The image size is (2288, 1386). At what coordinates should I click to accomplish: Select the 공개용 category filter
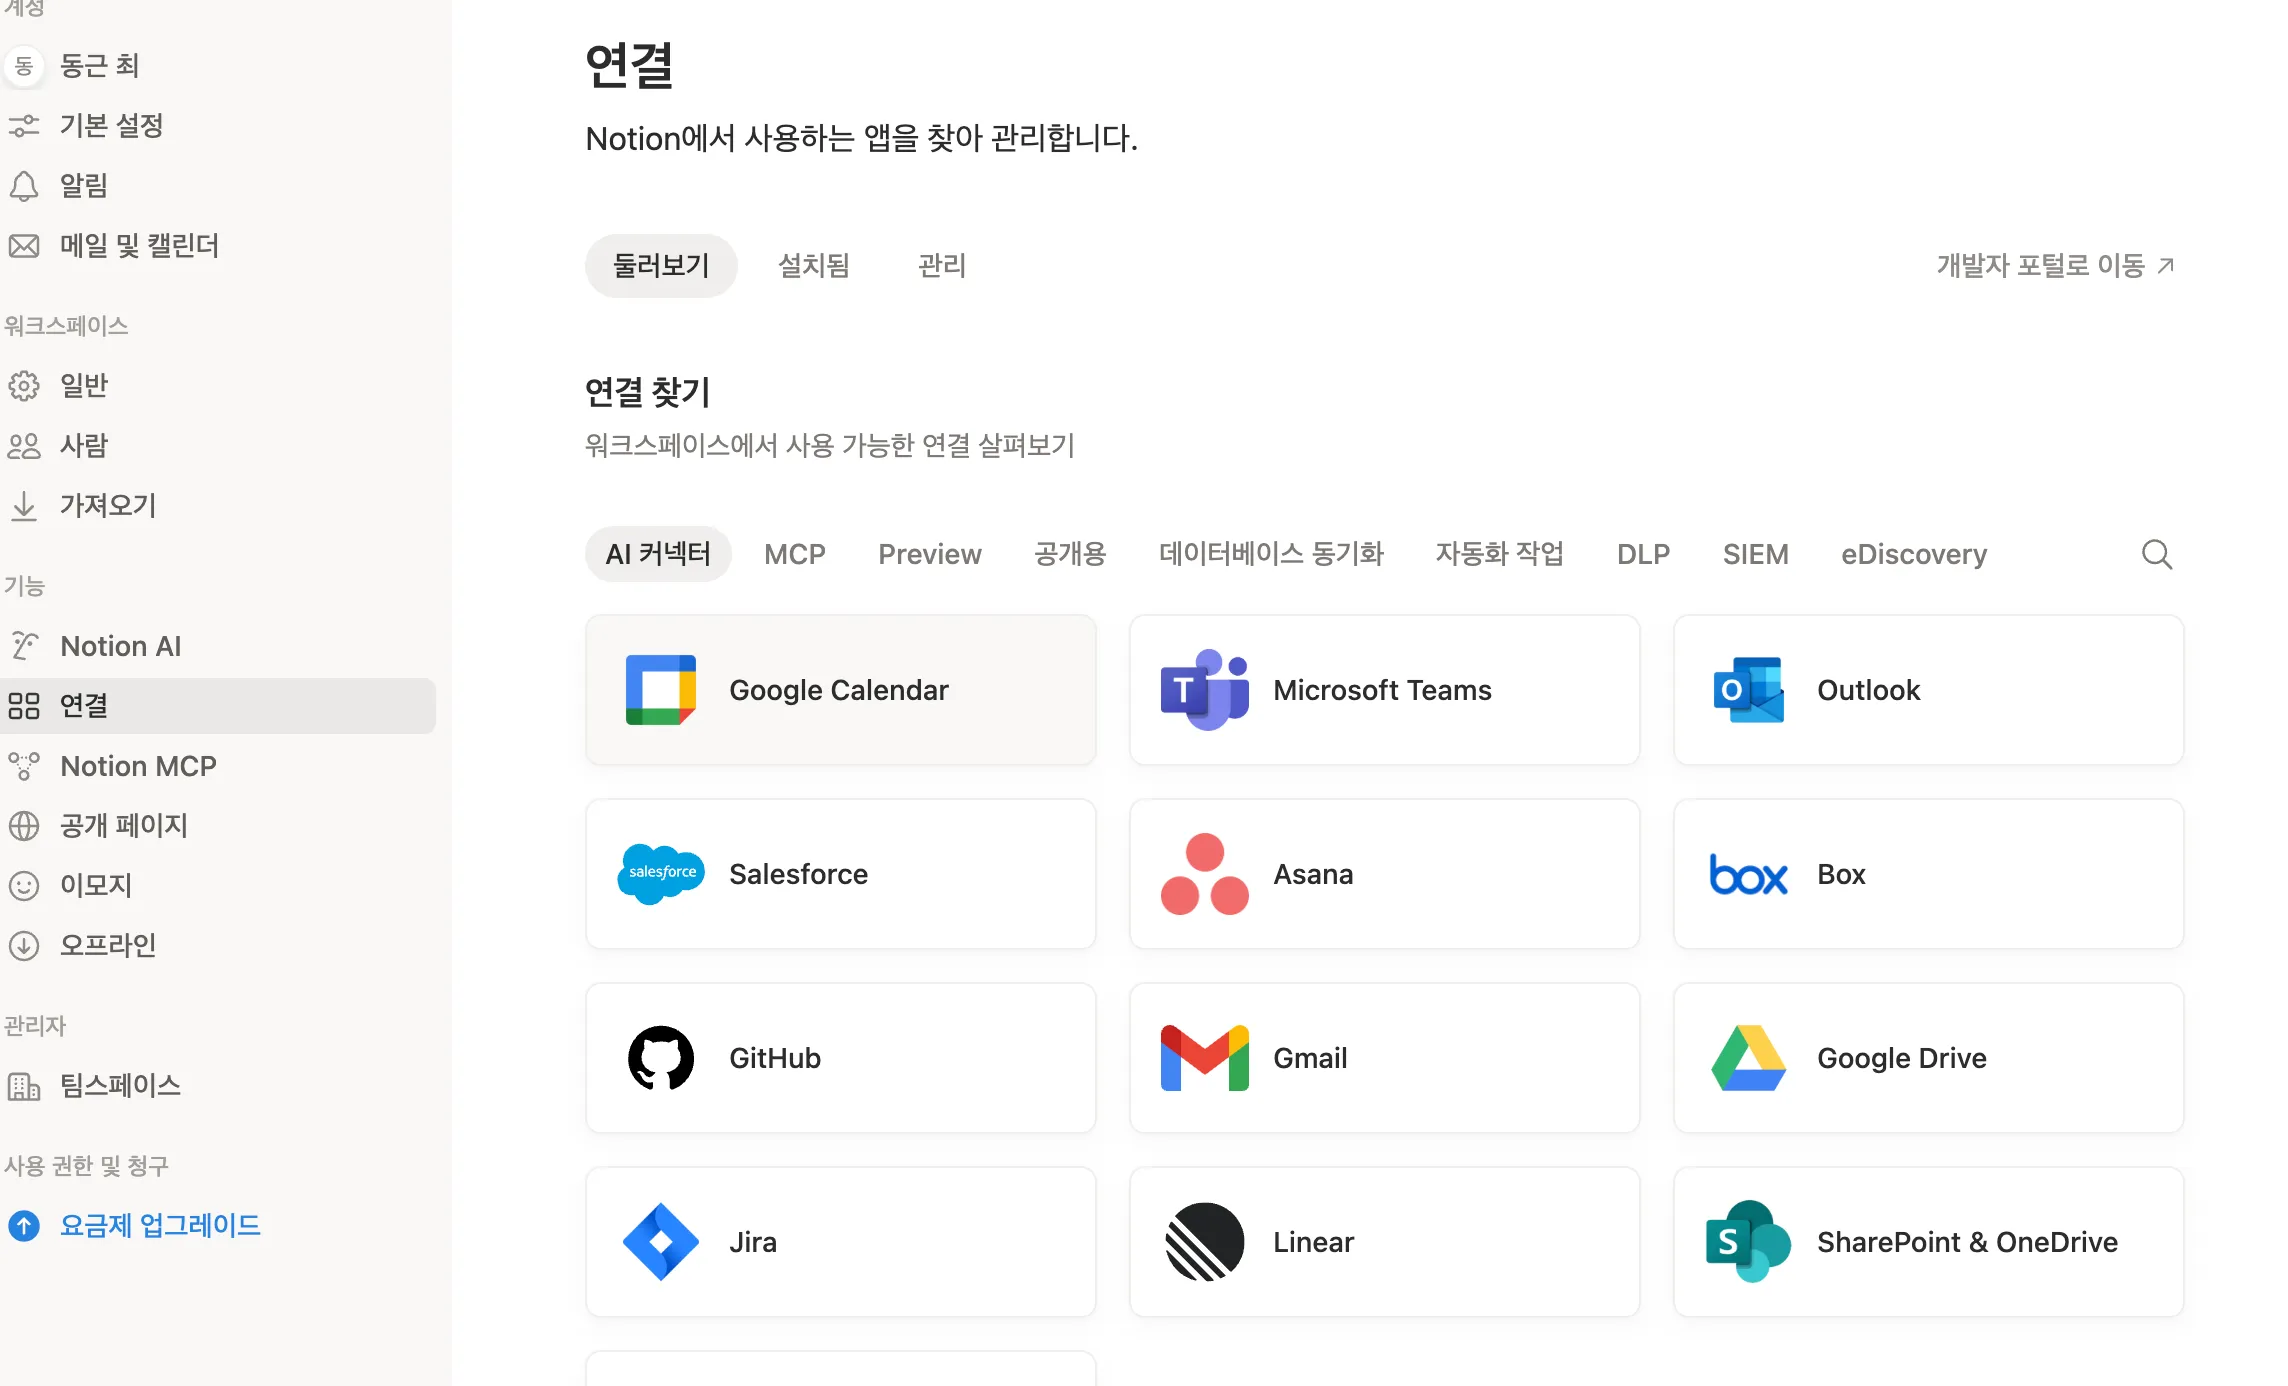1070,554
